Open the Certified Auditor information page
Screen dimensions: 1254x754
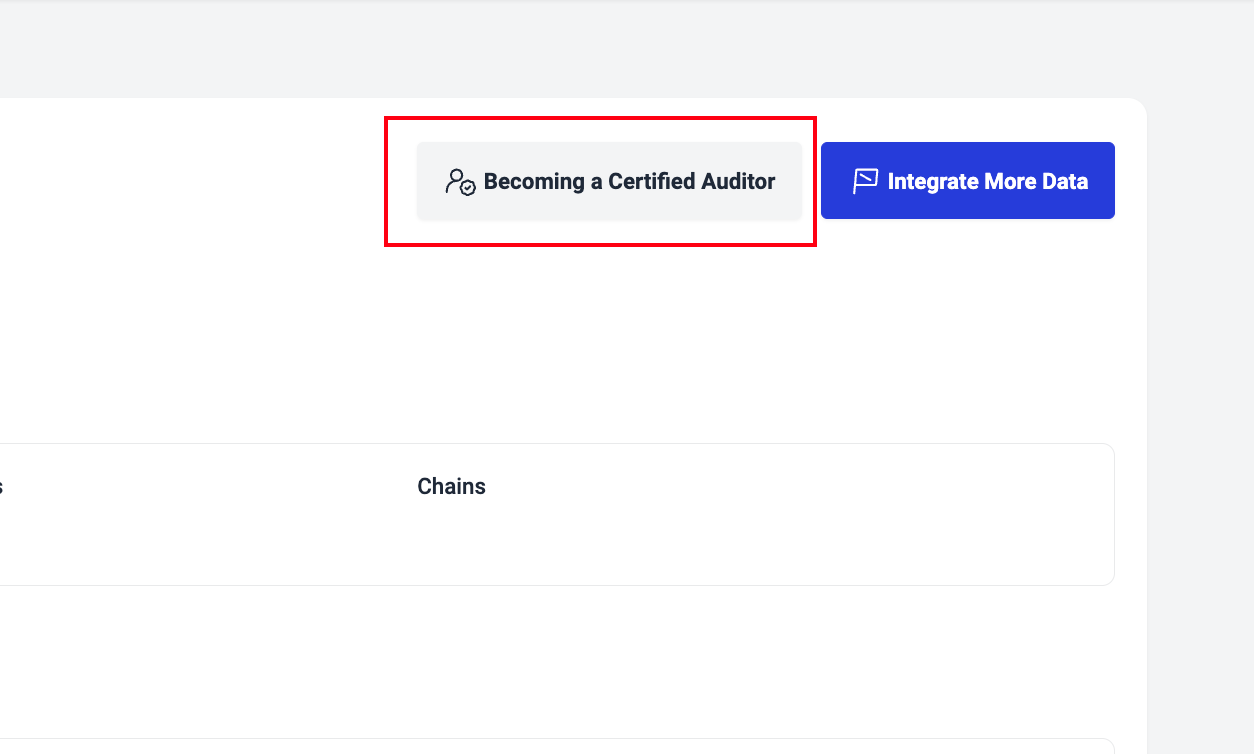click(608, 181)
